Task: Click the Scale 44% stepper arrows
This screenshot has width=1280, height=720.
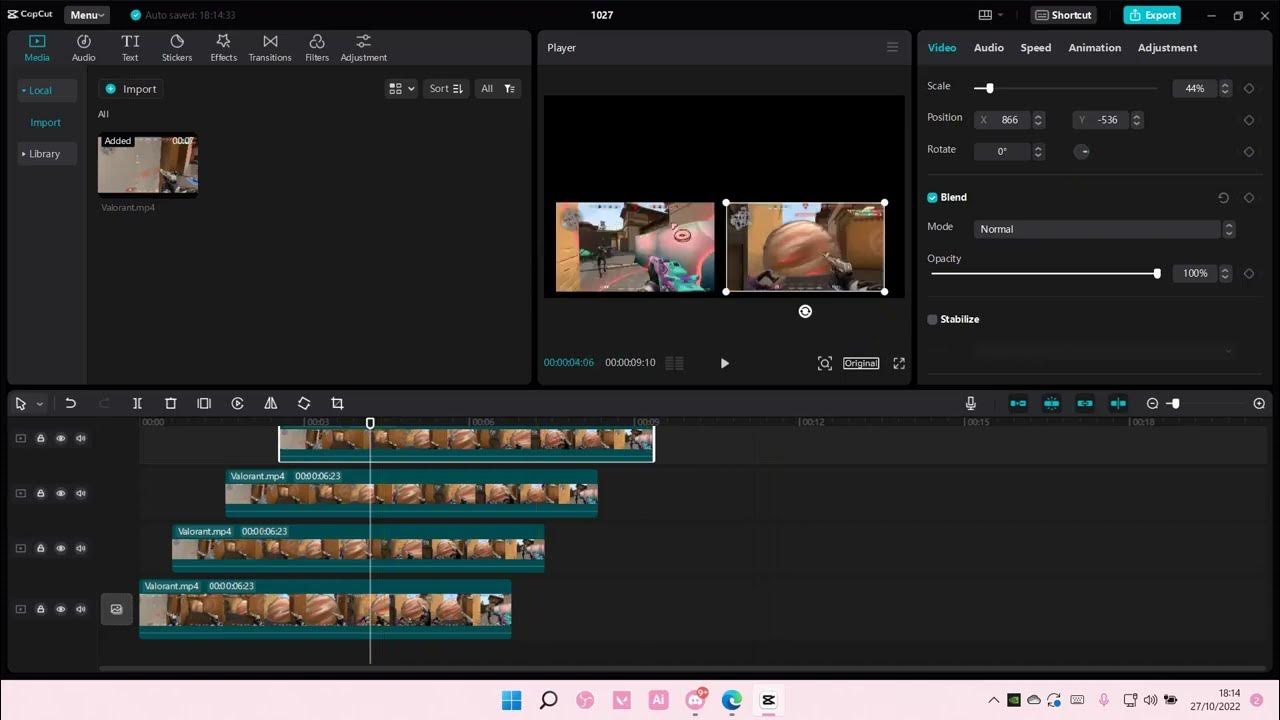Action: pyautogui.click(x=1226, y=88)
